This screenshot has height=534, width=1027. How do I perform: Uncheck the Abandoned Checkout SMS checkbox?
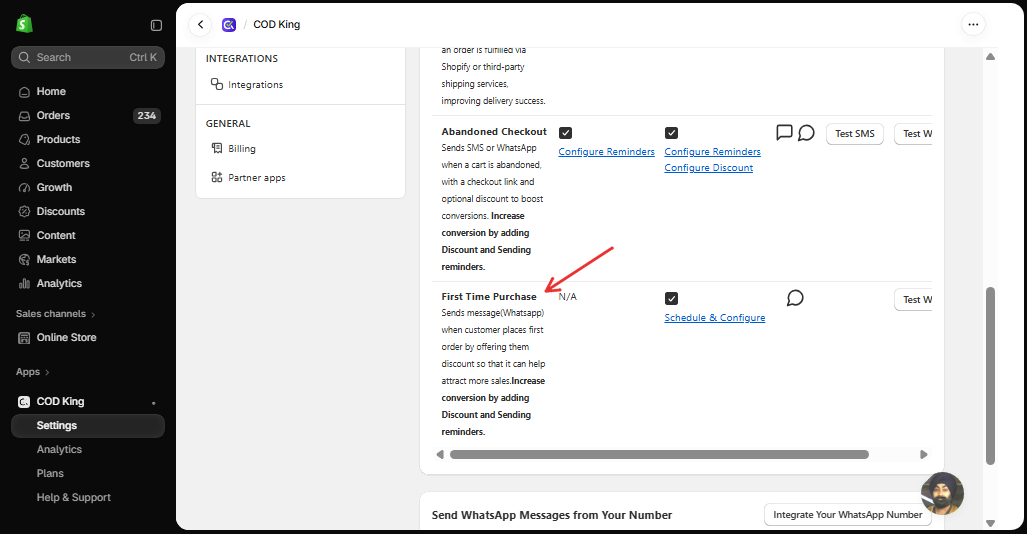pos(565,133)
